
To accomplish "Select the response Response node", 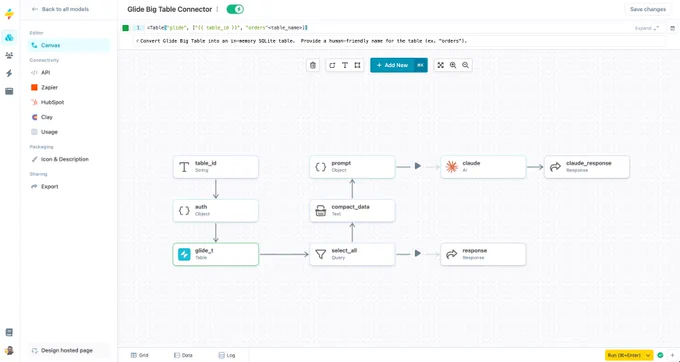I will tap(483, 254).
